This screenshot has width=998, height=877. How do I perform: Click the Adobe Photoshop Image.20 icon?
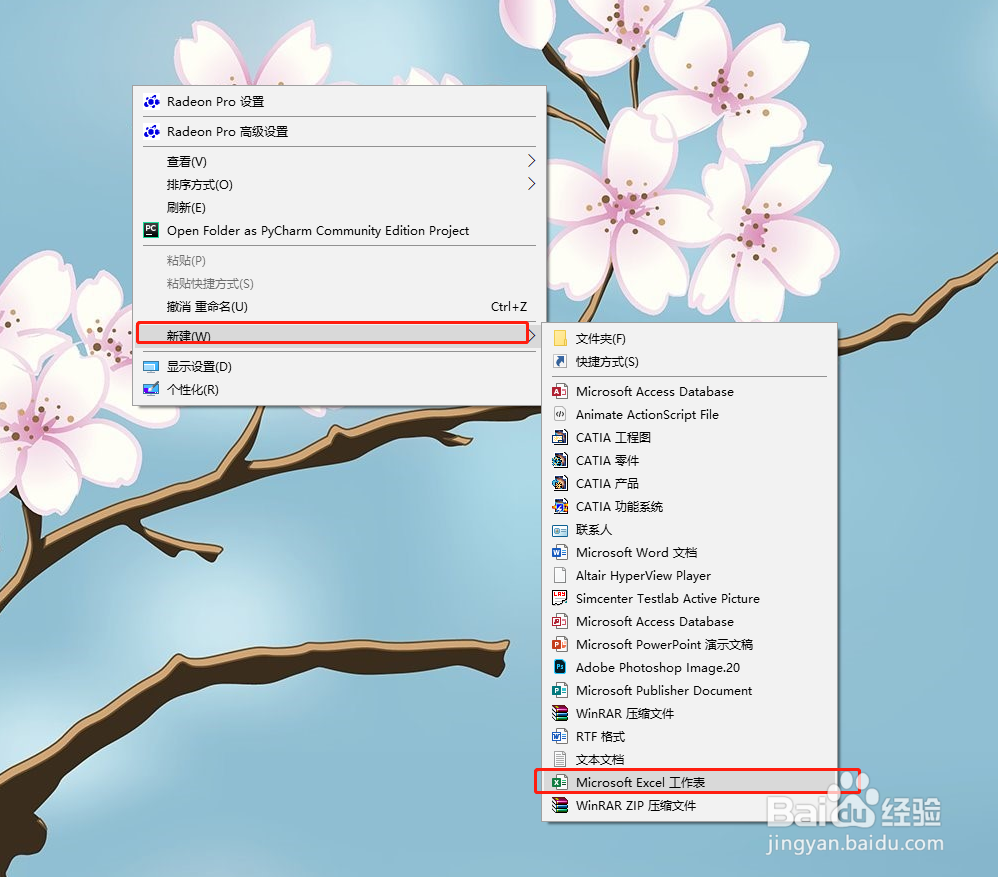coord(560,667)
